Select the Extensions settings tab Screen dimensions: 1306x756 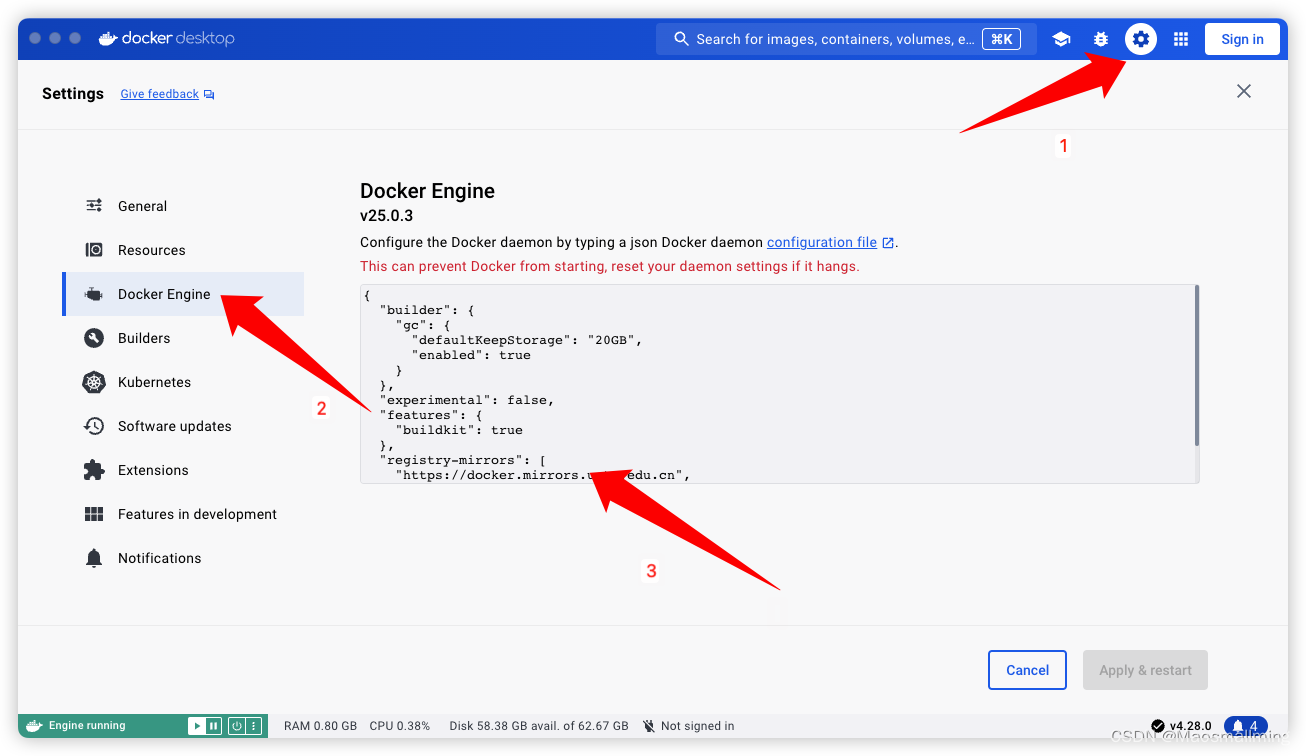click(x=183, y=470)
